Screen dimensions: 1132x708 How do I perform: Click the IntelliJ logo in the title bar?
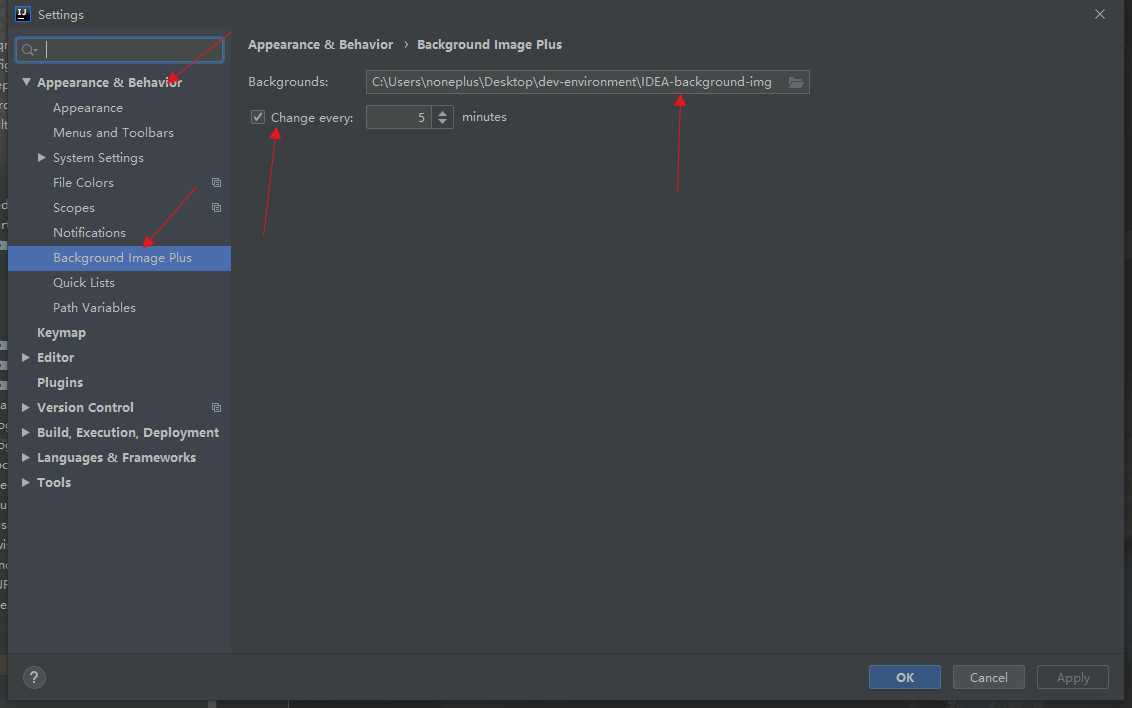pos(22,14)
